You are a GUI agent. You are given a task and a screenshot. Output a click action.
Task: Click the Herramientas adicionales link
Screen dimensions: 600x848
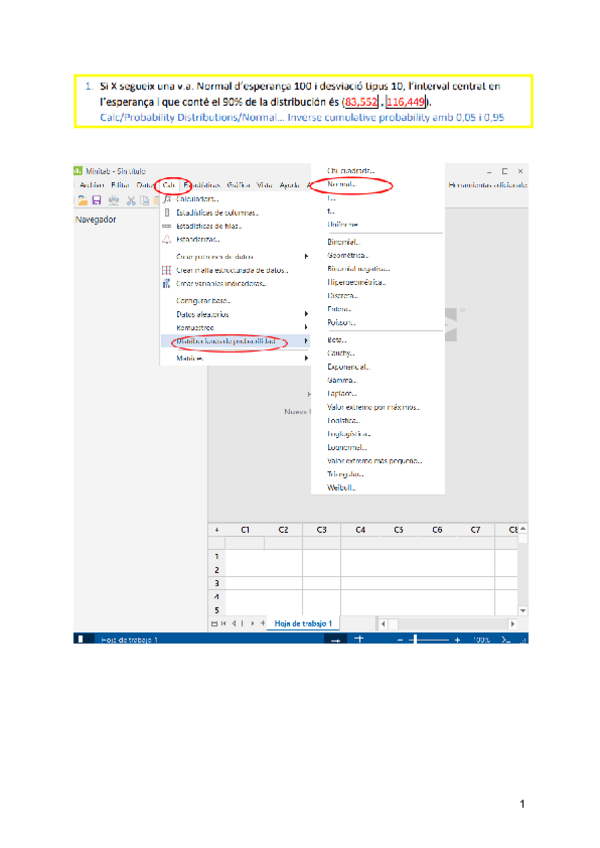[x=488, y=185]
